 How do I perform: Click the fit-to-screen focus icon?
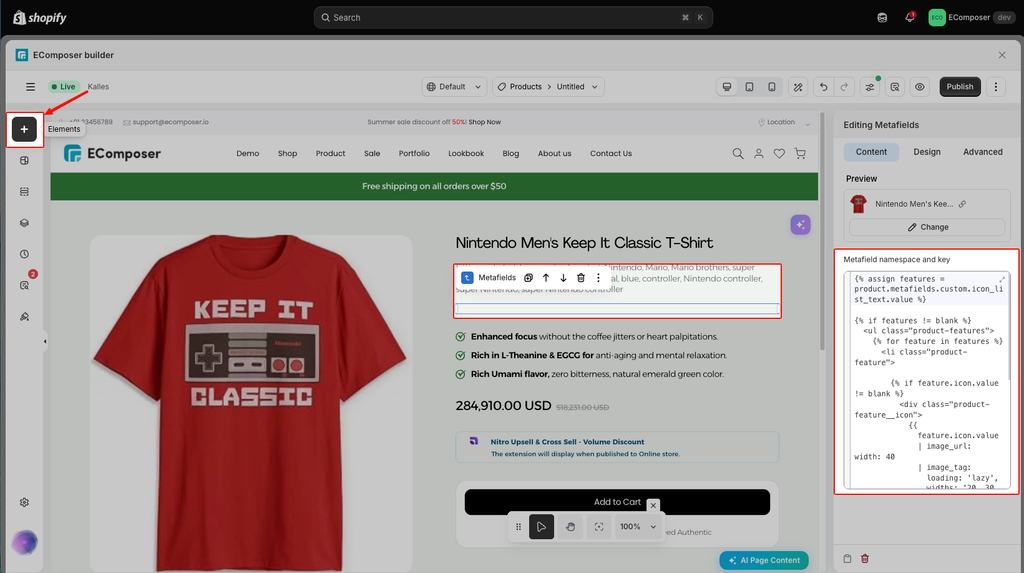point(599,527)
